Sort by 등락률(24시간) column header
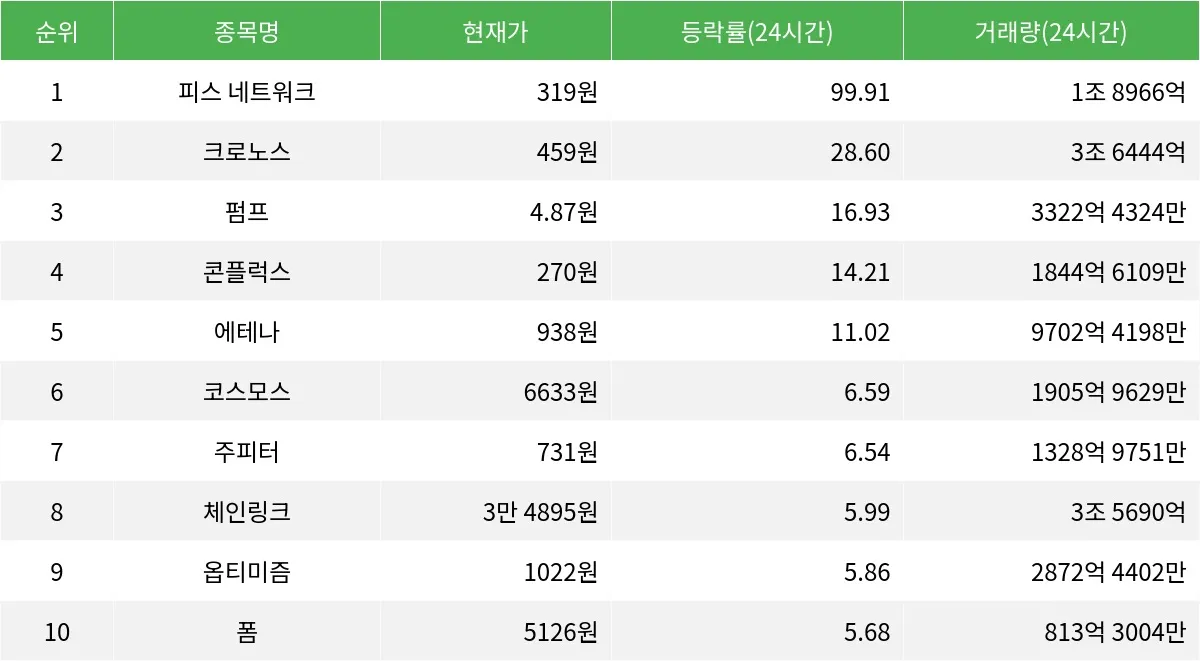1200x661 pixels. pos(757,32)
